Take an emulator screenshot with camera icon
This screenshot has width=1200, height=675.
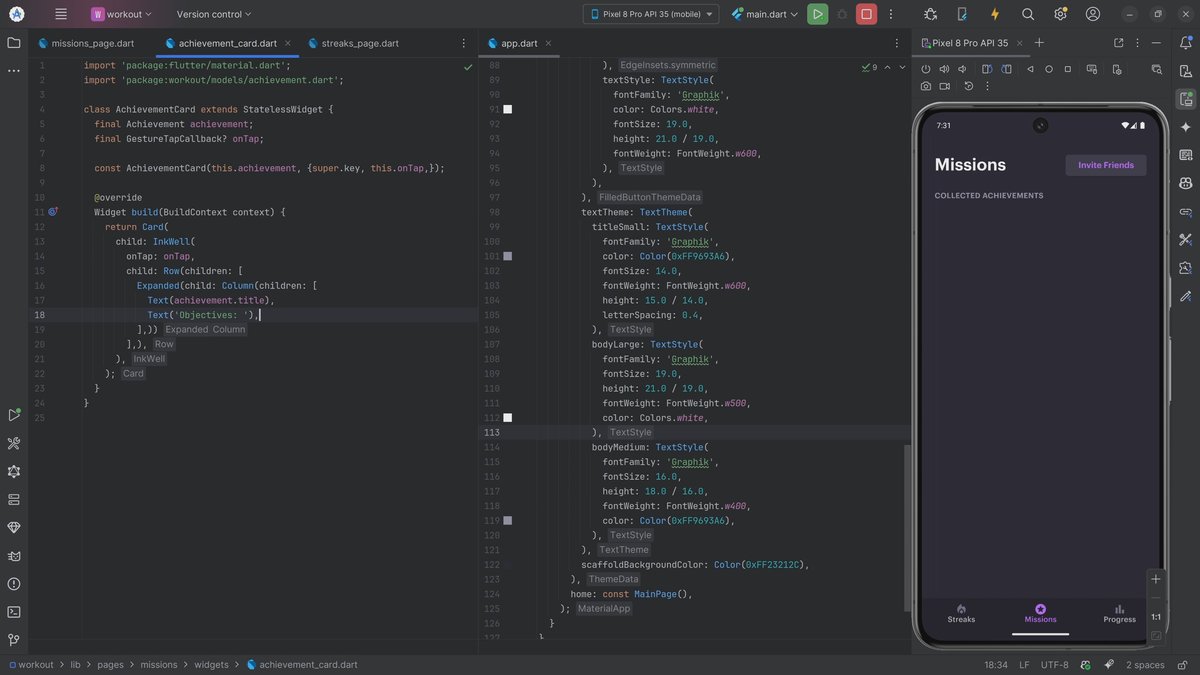[x=926, y=86]
